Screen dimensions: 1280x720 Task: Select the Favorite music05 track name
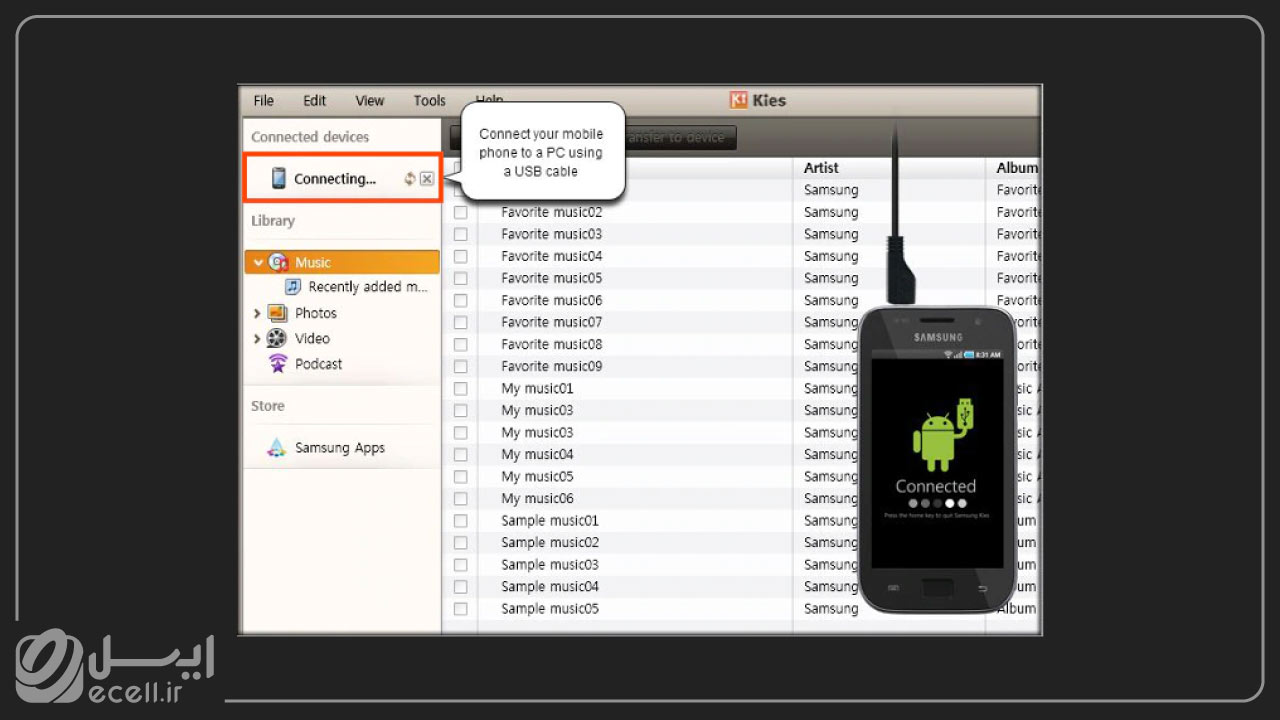552,278
